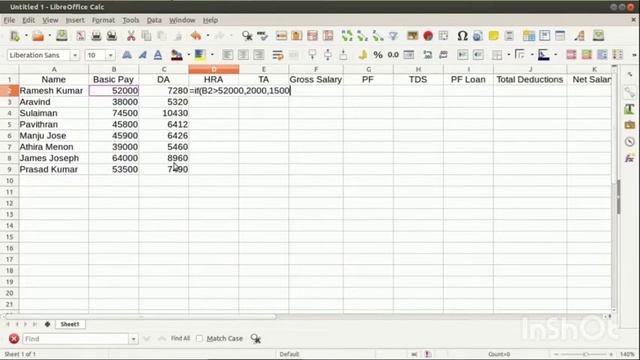Click the New document icon
The width and height of the screenshot is (640, 360).
click(x=15, y=36)
